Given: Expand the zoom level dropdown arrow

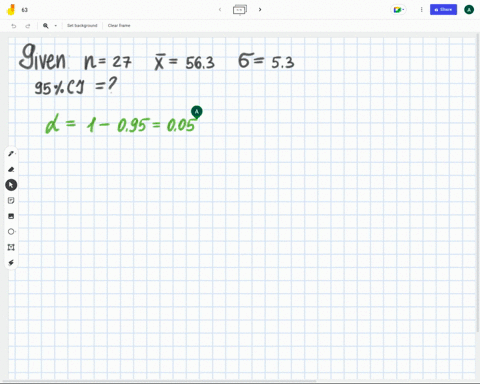Looking at the screenshot, I should click(56, 26).
